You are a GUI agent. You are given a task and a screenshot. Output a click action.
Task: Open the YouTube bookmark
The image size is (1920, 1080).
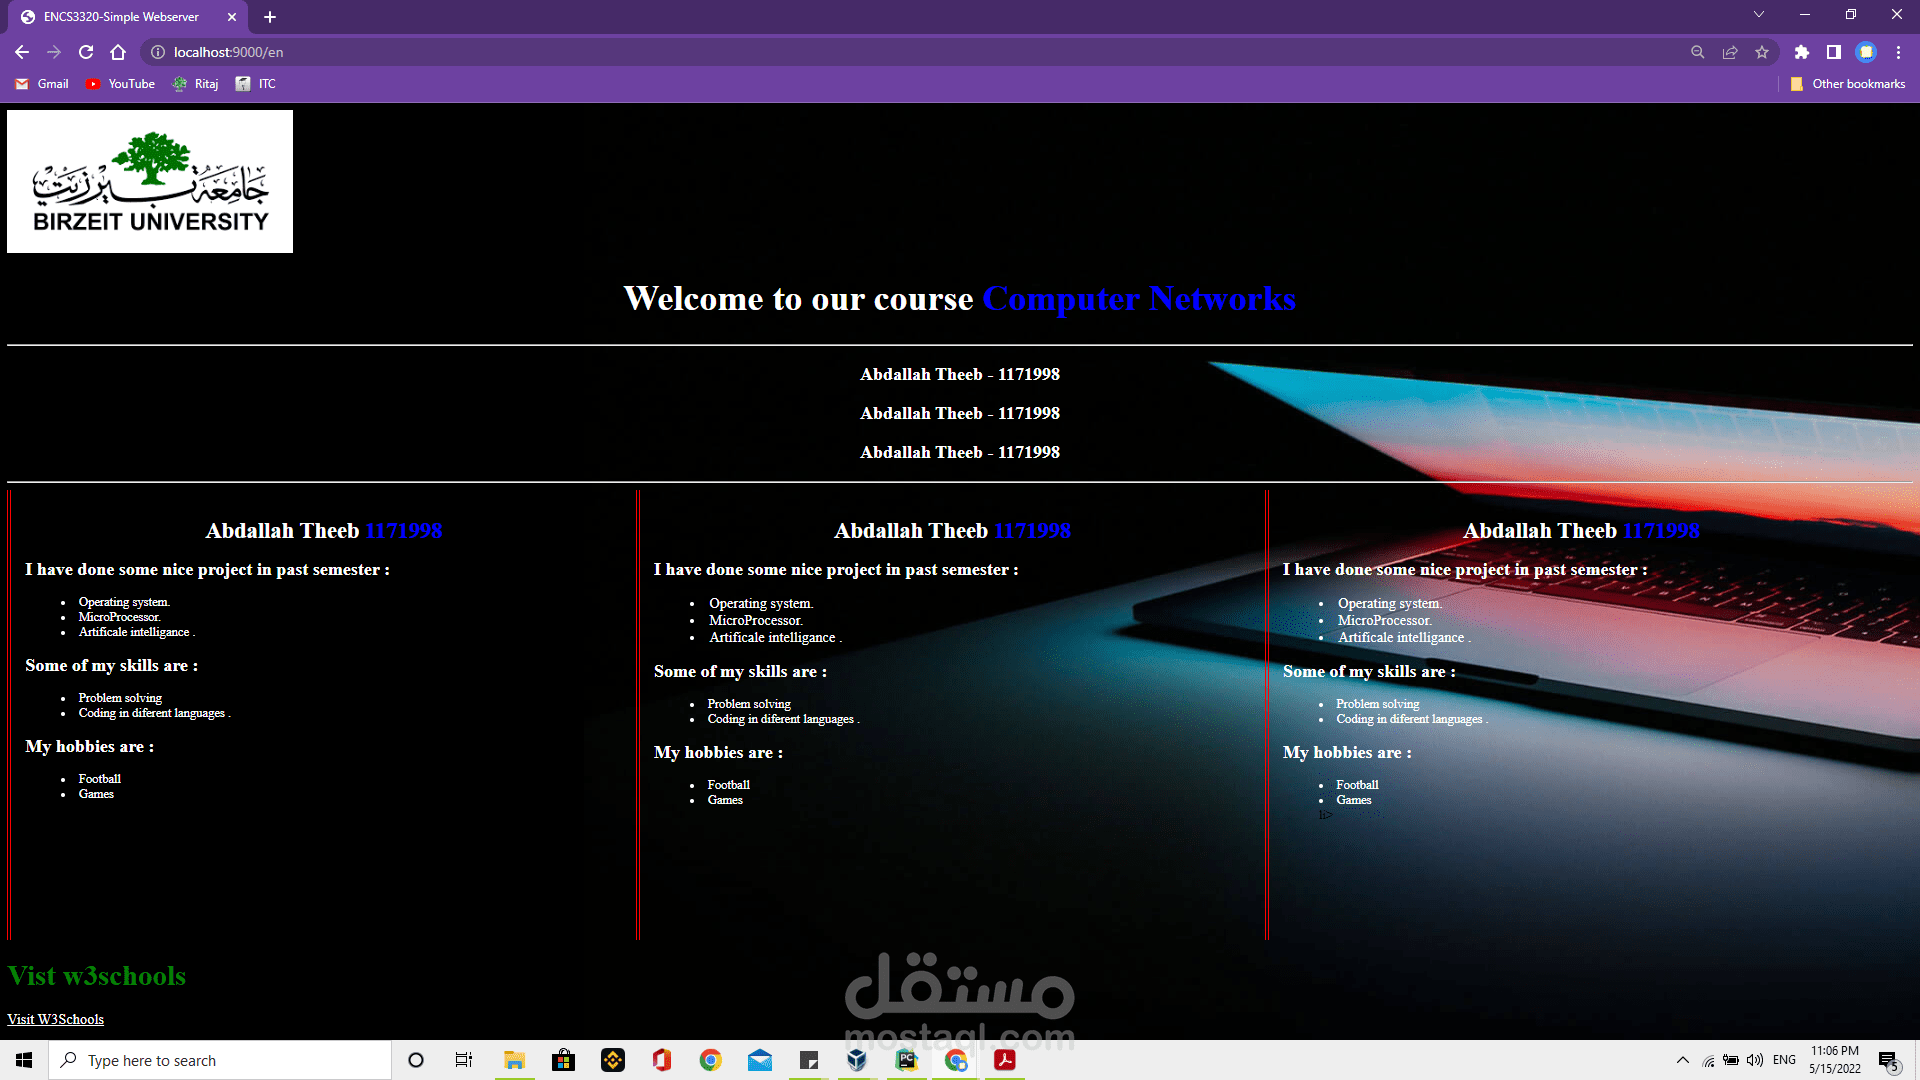coord(120,84)
